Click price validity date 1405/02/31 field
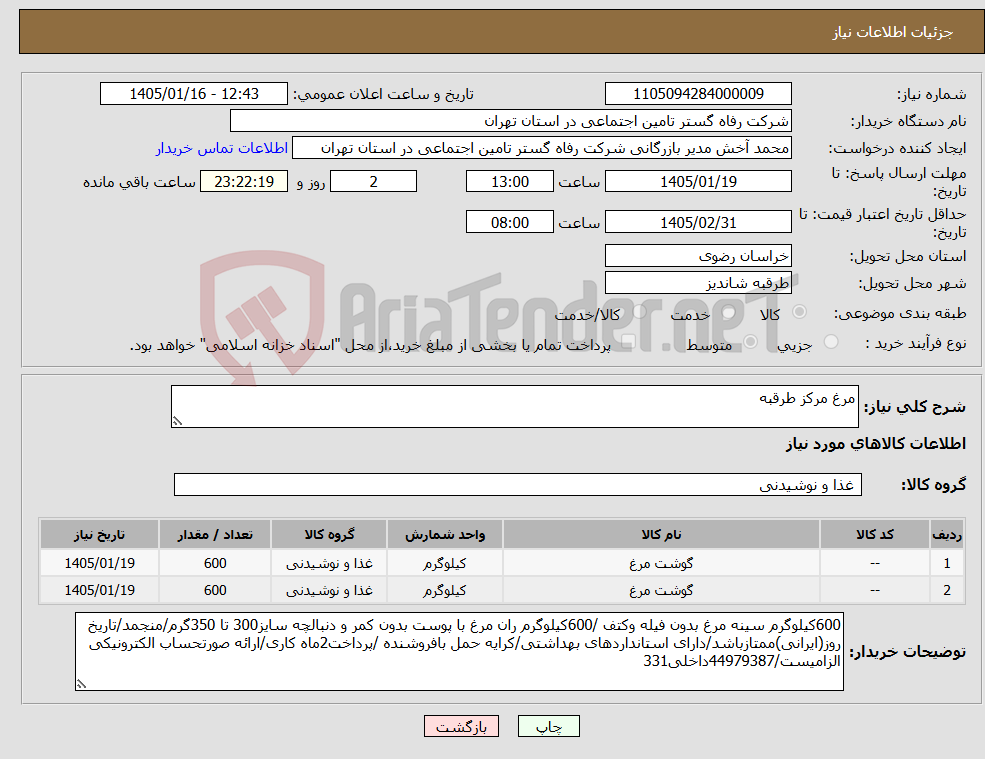 point(698,222)
